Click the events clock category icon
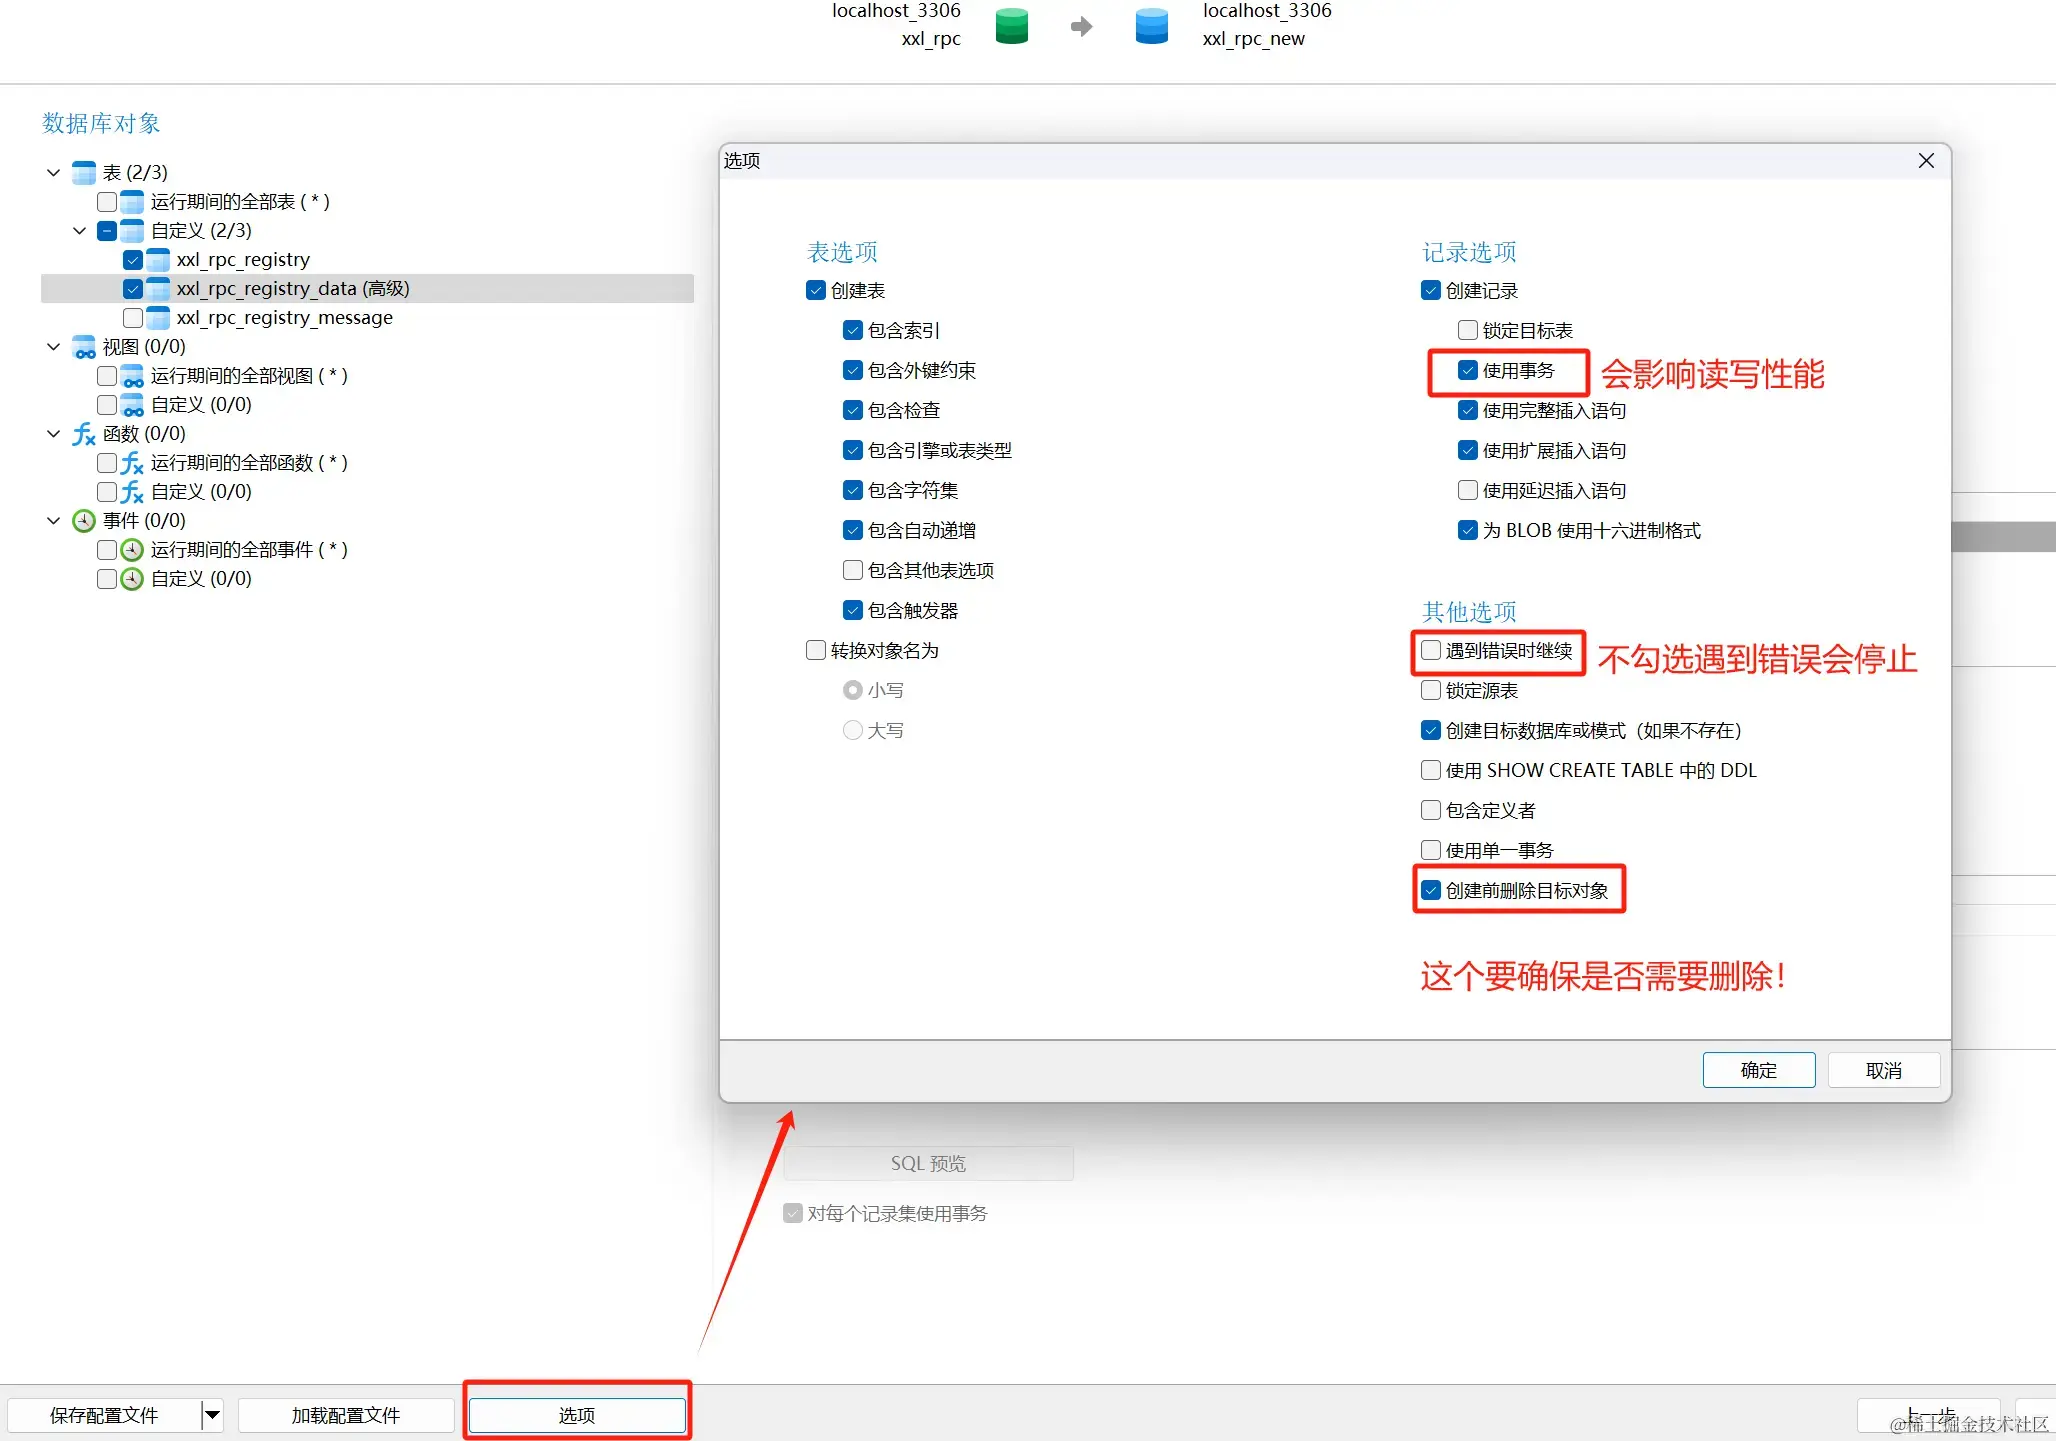The image size is (2056, 1441). 84,521
